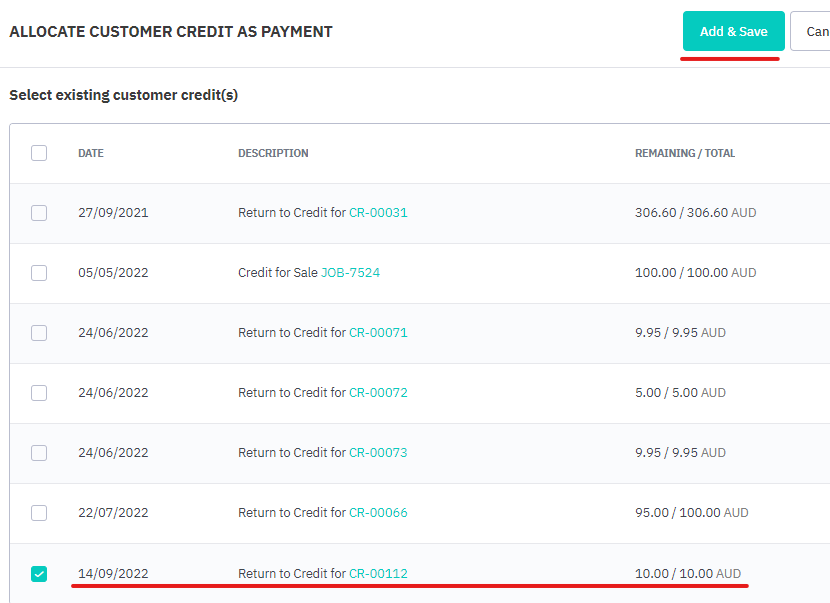Open the CR-00066 credit link

[378, 513]
